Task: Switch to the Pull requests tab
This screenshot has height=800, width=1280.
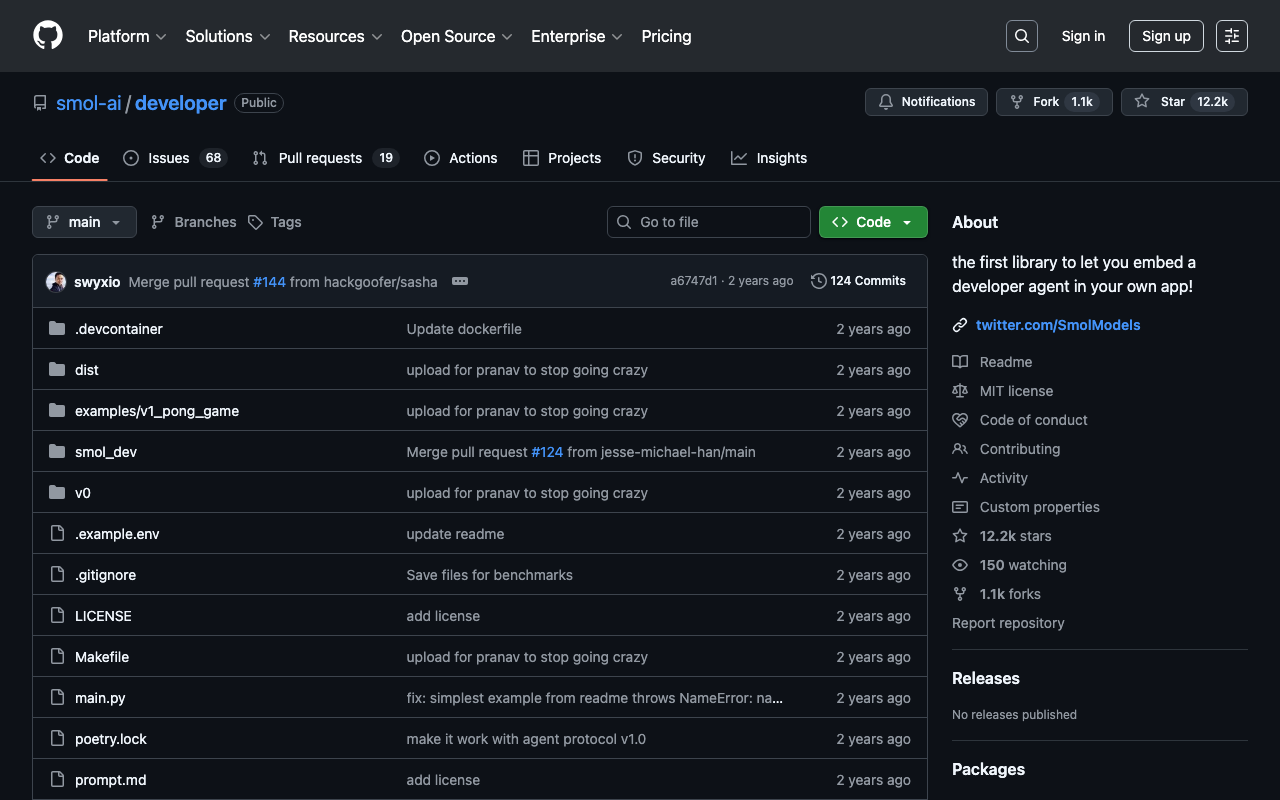Action: pyautogui.click(x=324, y=158)
